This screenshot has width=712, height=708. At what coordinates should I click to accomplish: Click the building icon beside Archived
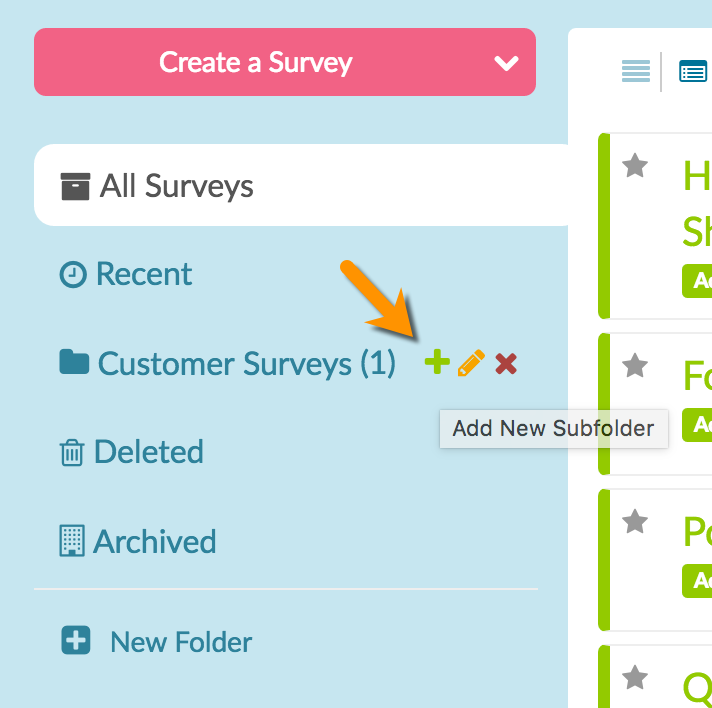click(x=72, y=541)
